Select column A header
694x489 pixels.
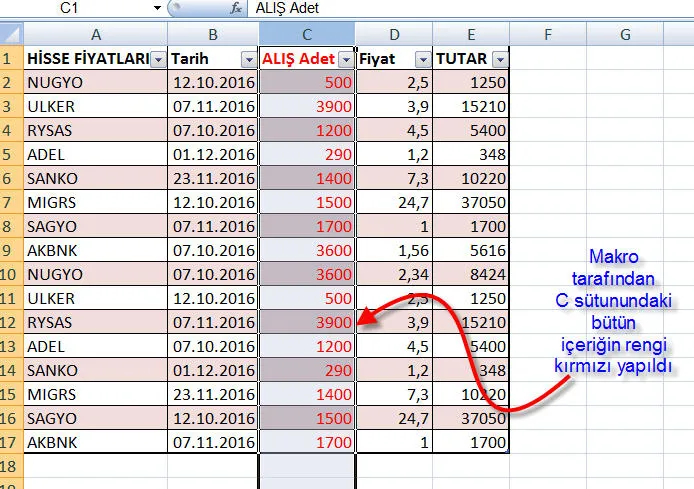95,34
